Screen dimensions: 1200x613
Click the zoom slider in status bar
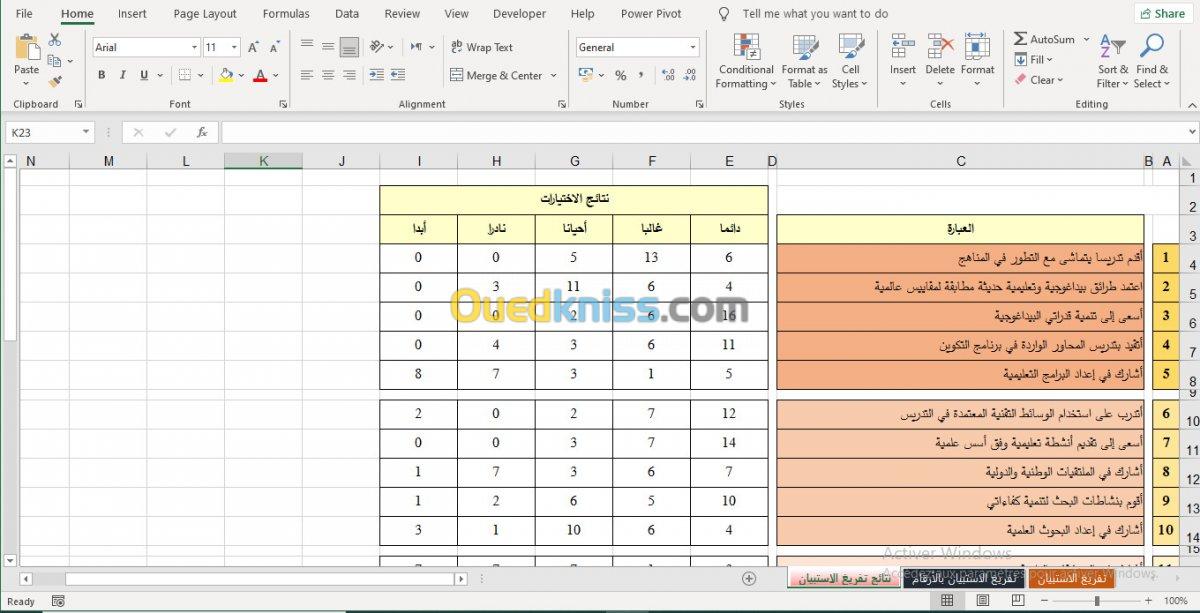[x=1097, y=601]
